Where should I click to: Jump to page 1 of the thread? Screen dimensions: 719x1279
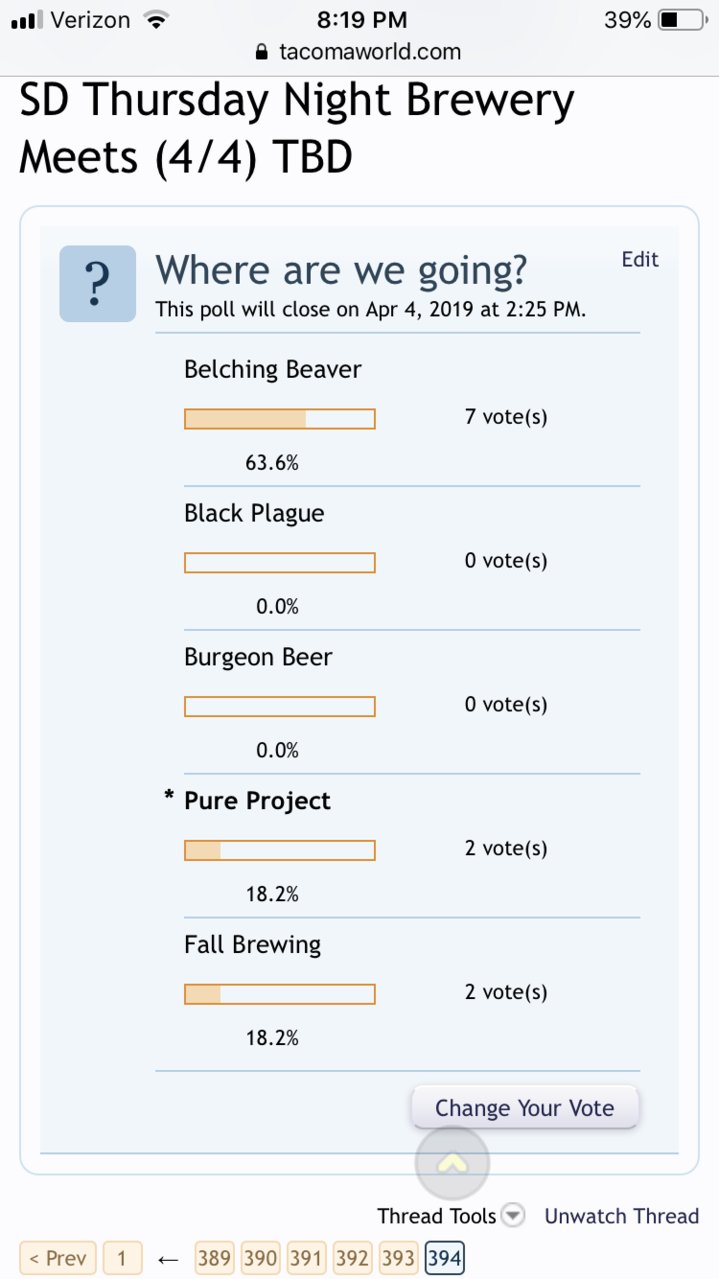coord(122,1258)
